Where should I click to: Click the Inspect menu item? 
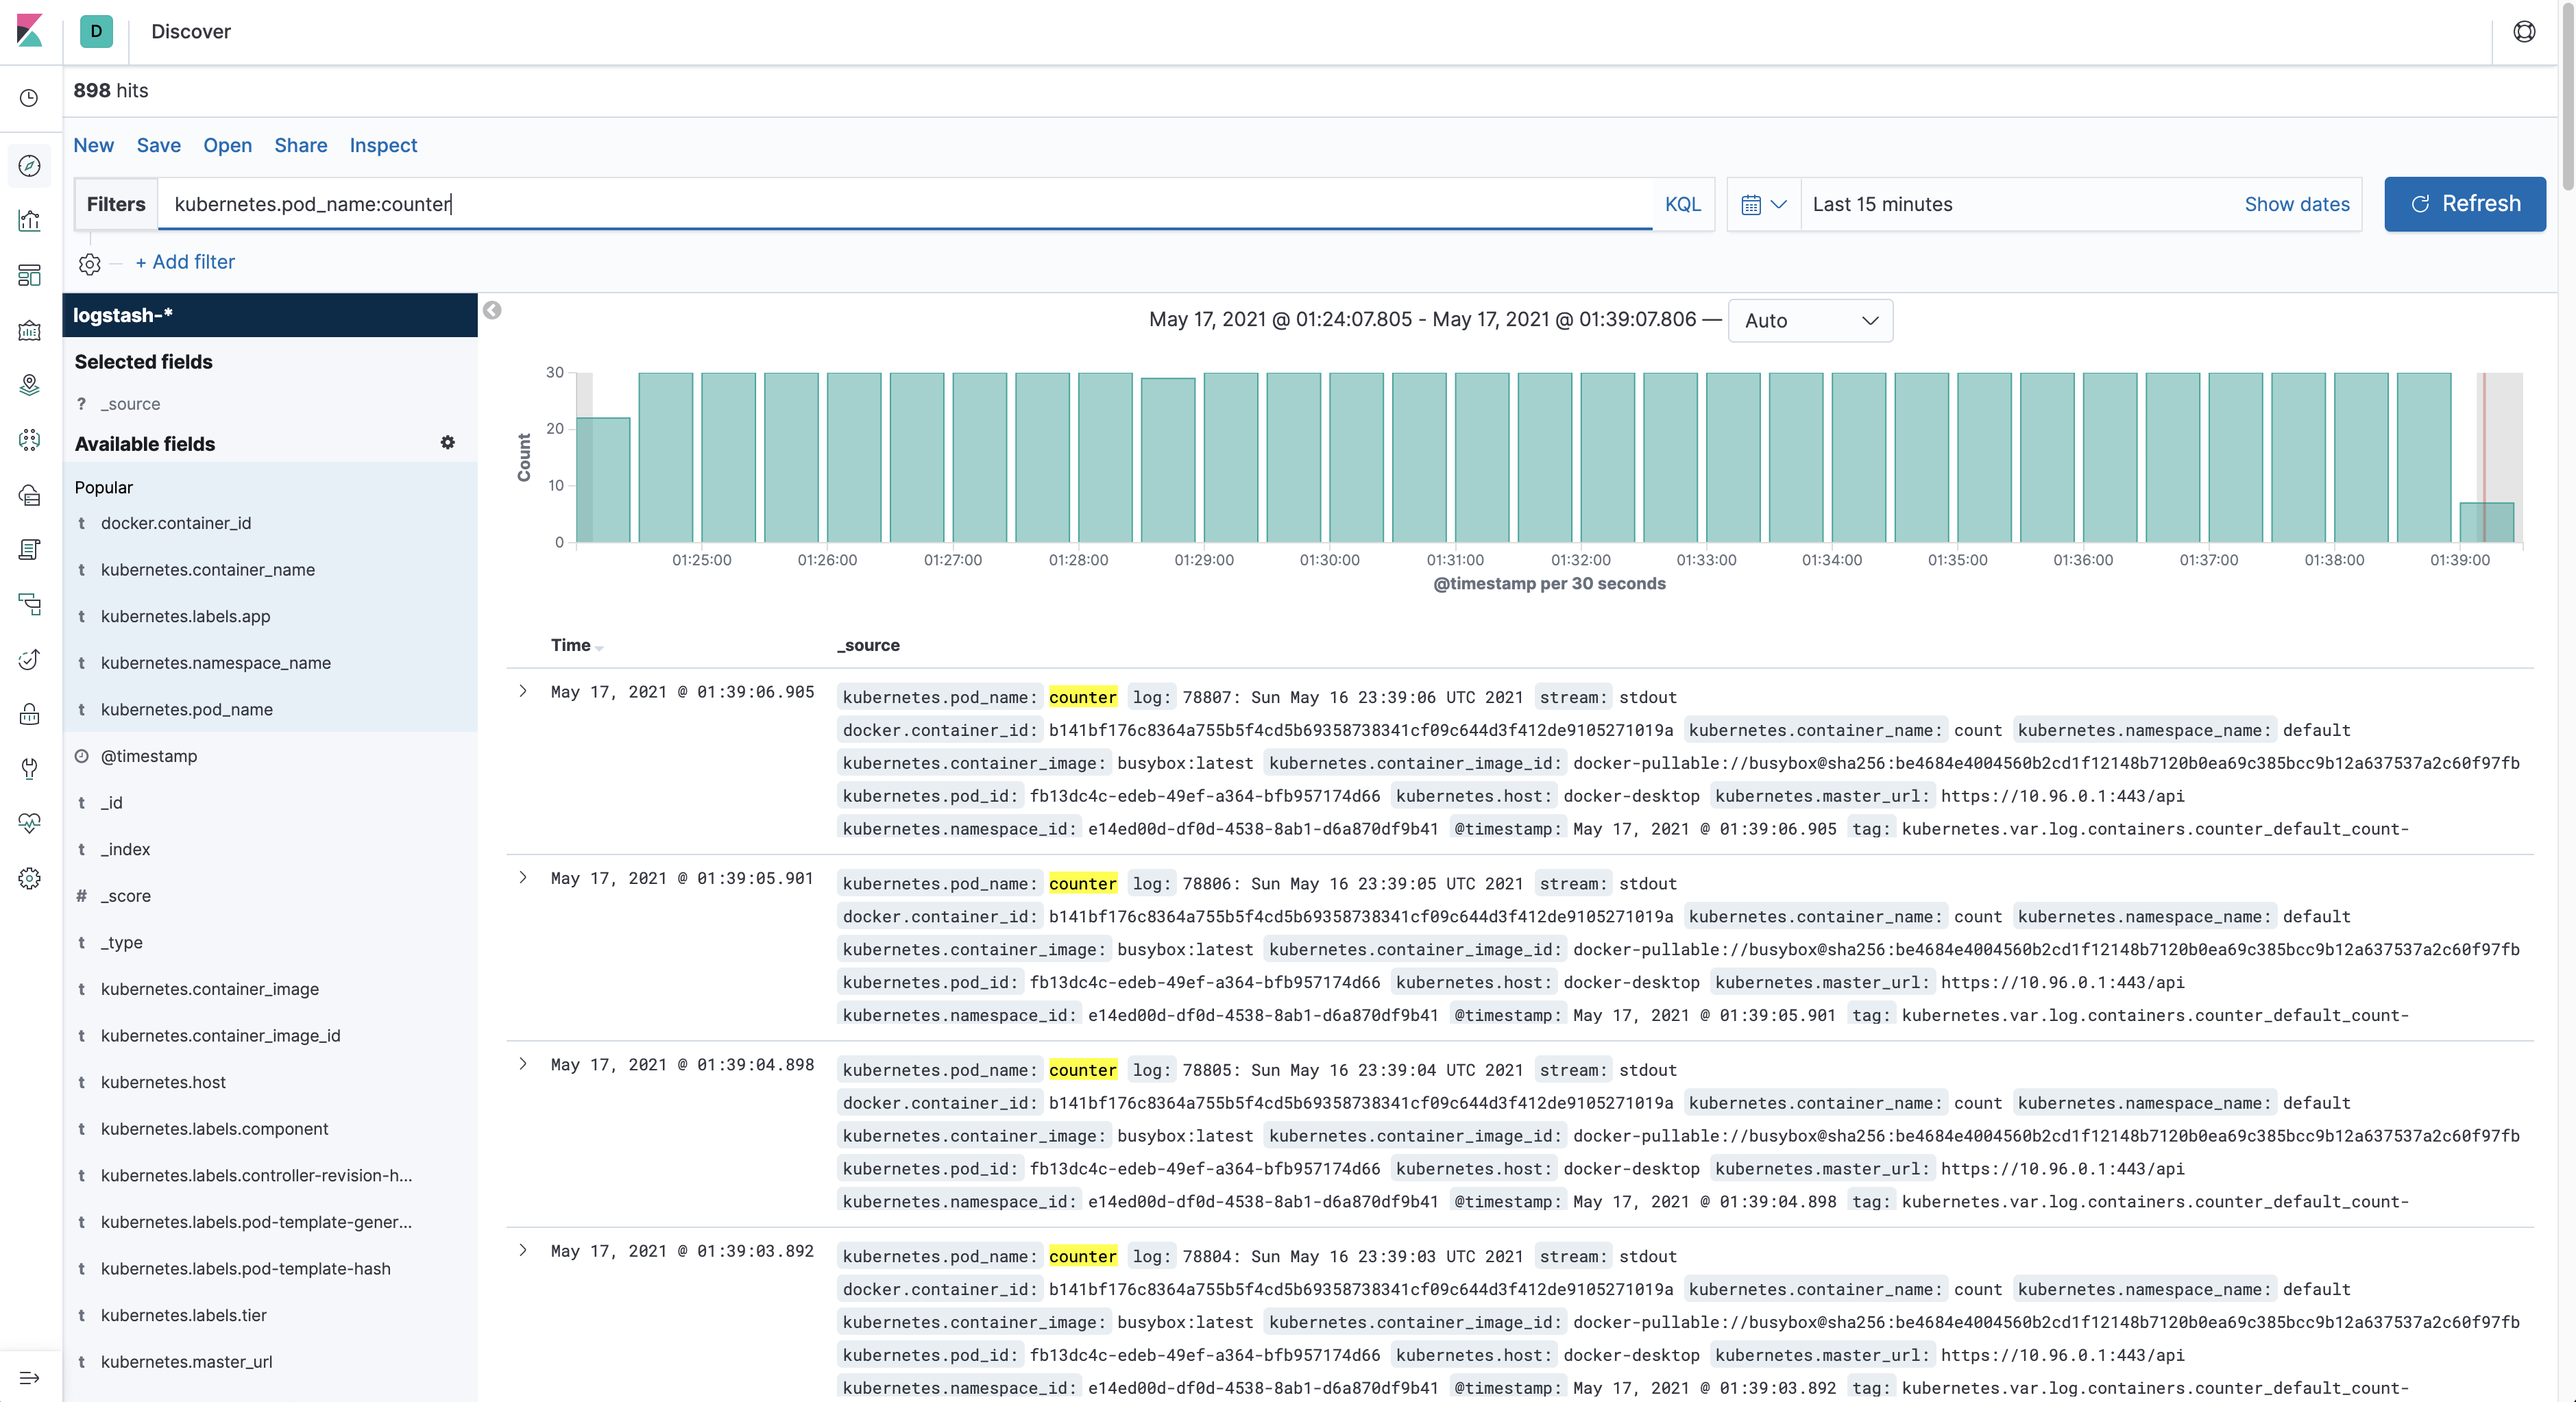pyautogui.click(x=383, y=145)
